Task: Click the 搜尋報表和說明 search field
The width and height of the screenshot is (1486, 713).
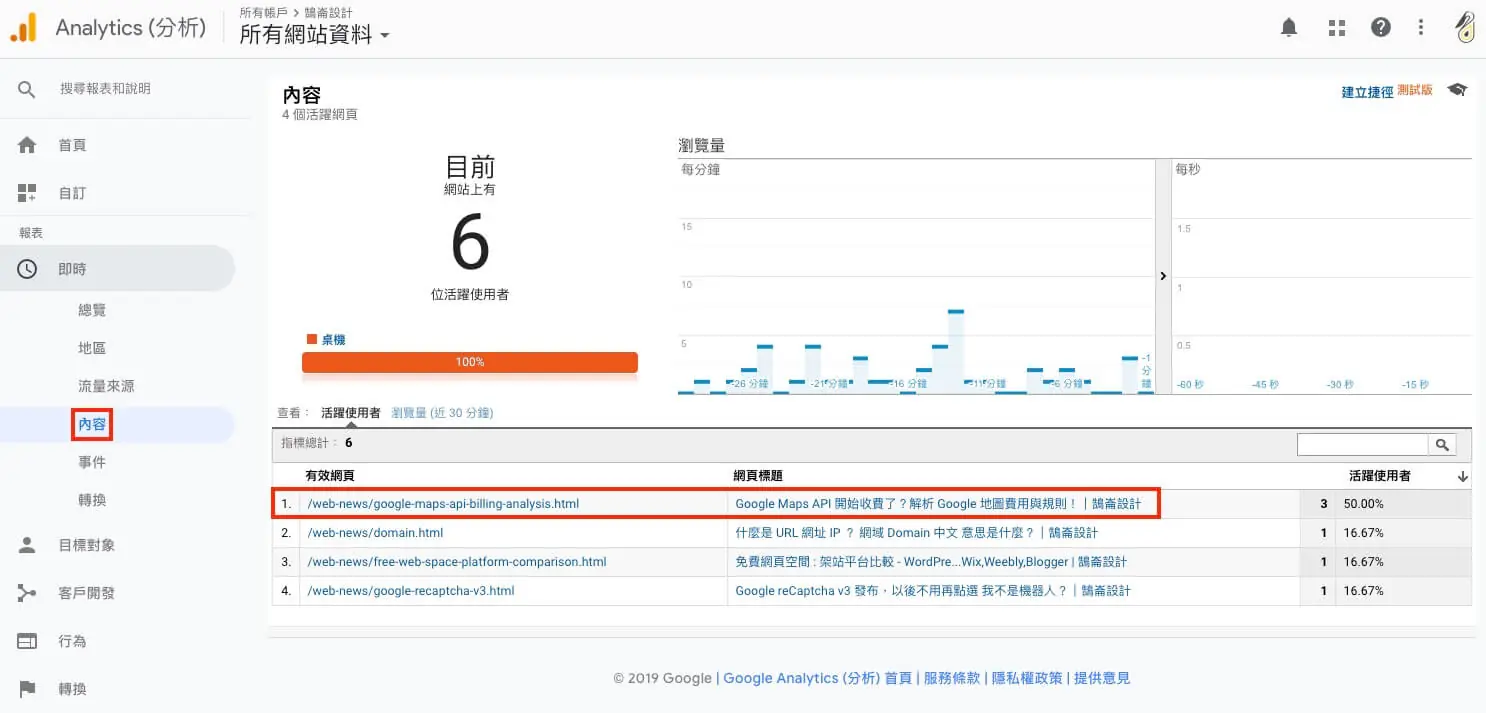Action: [x=105, y=89]
